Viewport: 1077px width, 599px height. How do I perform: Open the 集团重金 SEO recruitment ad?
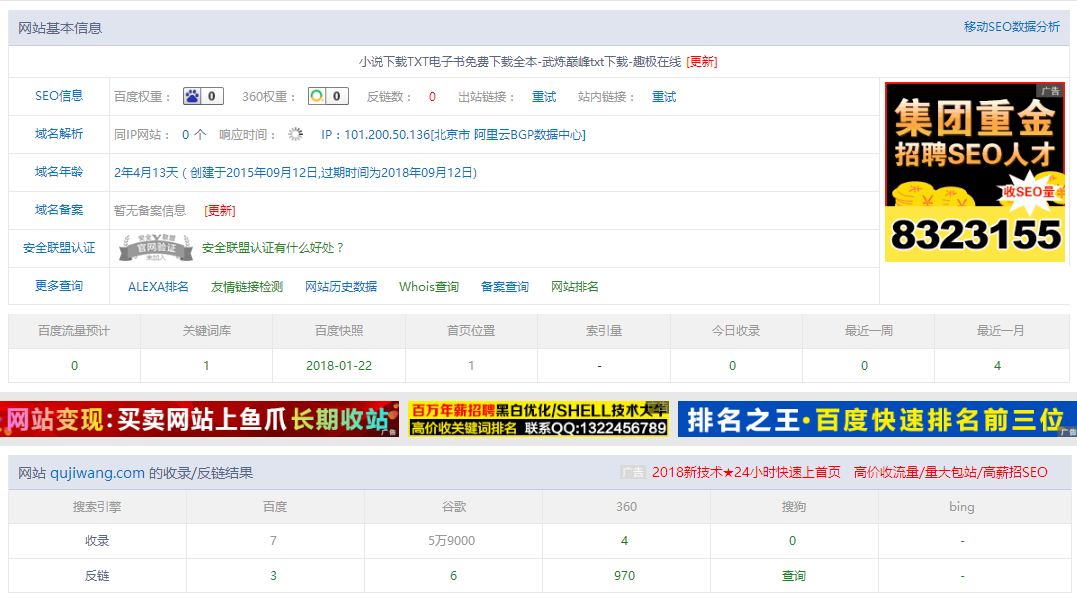(974, 172)
